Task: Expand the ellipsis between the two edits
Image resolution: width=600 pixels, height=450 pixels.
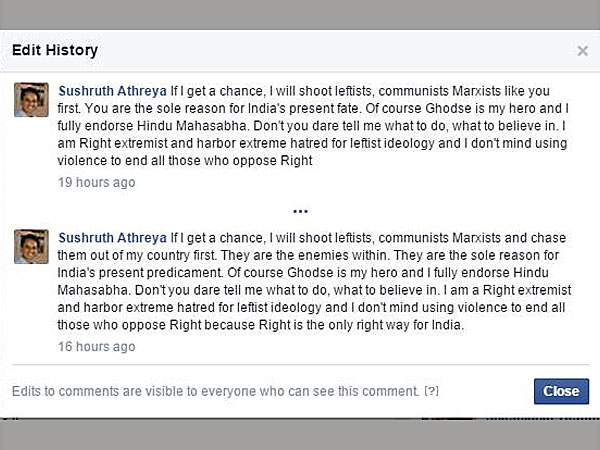Action: point(300,211)
